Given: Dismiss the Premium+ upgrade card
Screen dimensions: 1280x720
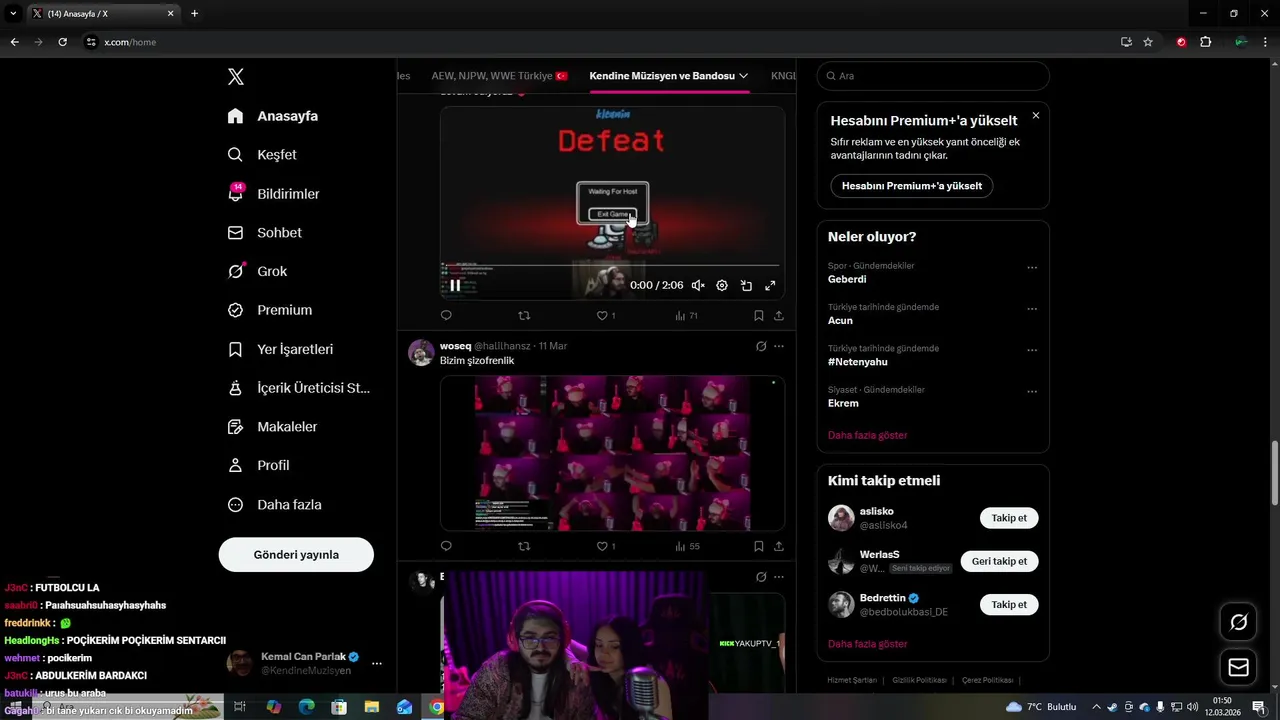Looking at the screenshot, I should pos(1036,116).
